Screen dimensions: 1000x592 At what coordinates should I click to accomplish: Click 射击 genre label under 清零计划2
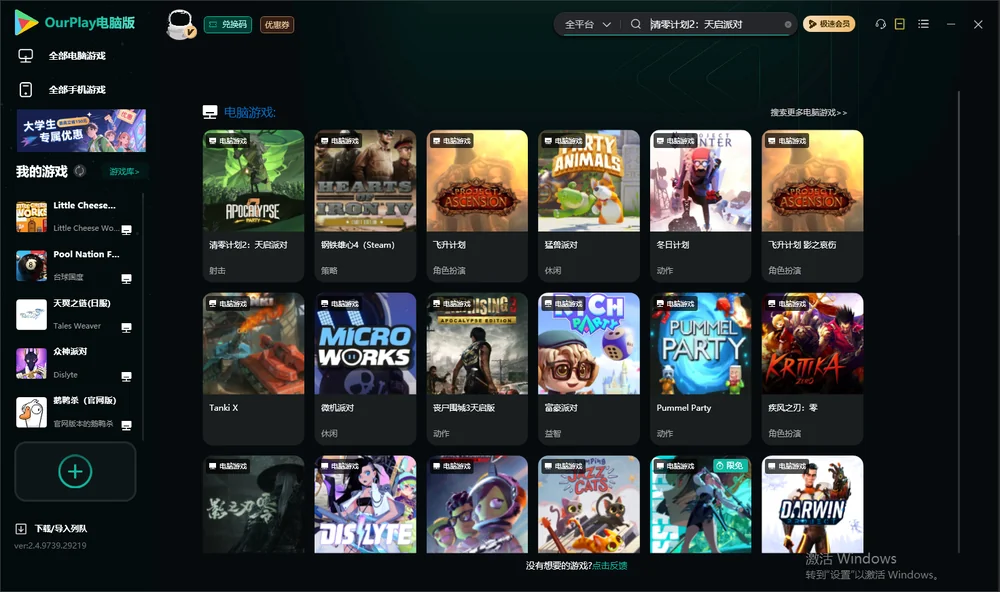(217, 270)
